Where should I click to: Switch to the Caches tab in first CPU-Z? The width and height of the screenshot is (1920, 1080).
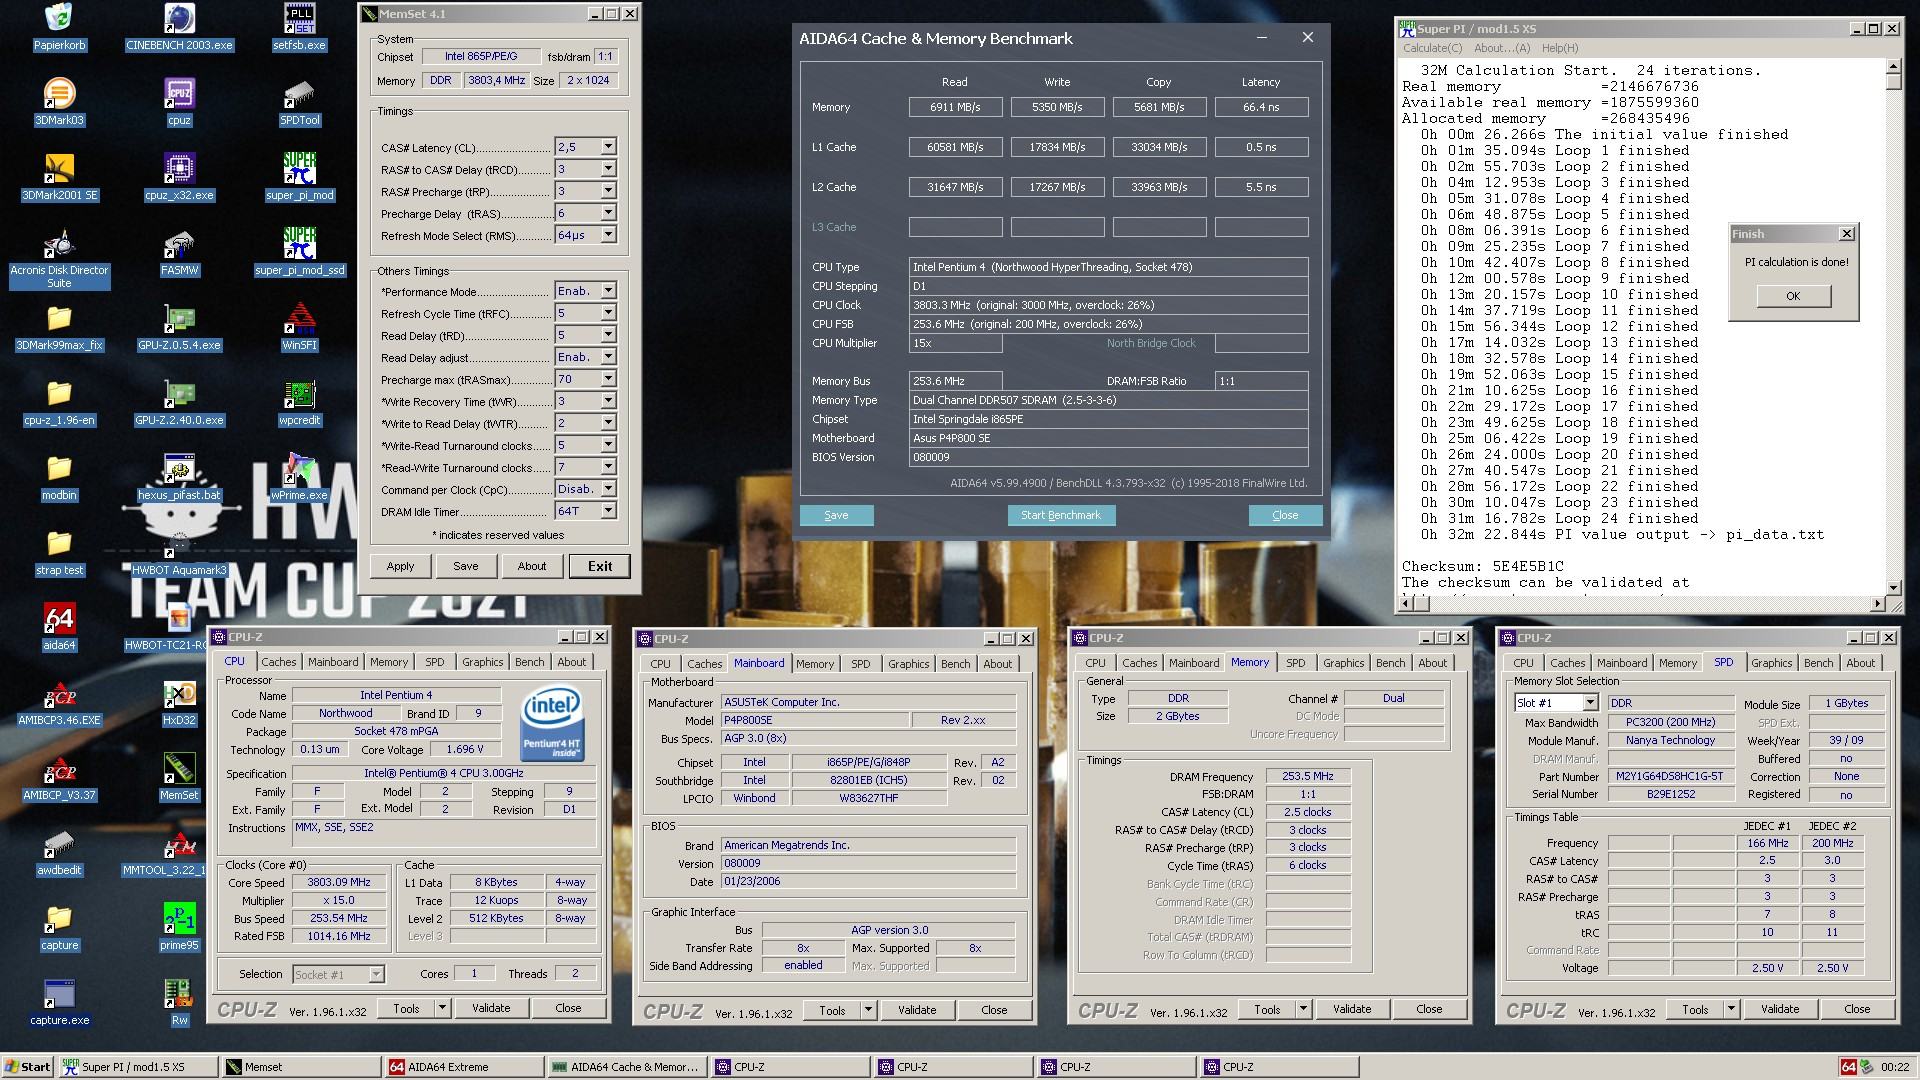(278, 662)
